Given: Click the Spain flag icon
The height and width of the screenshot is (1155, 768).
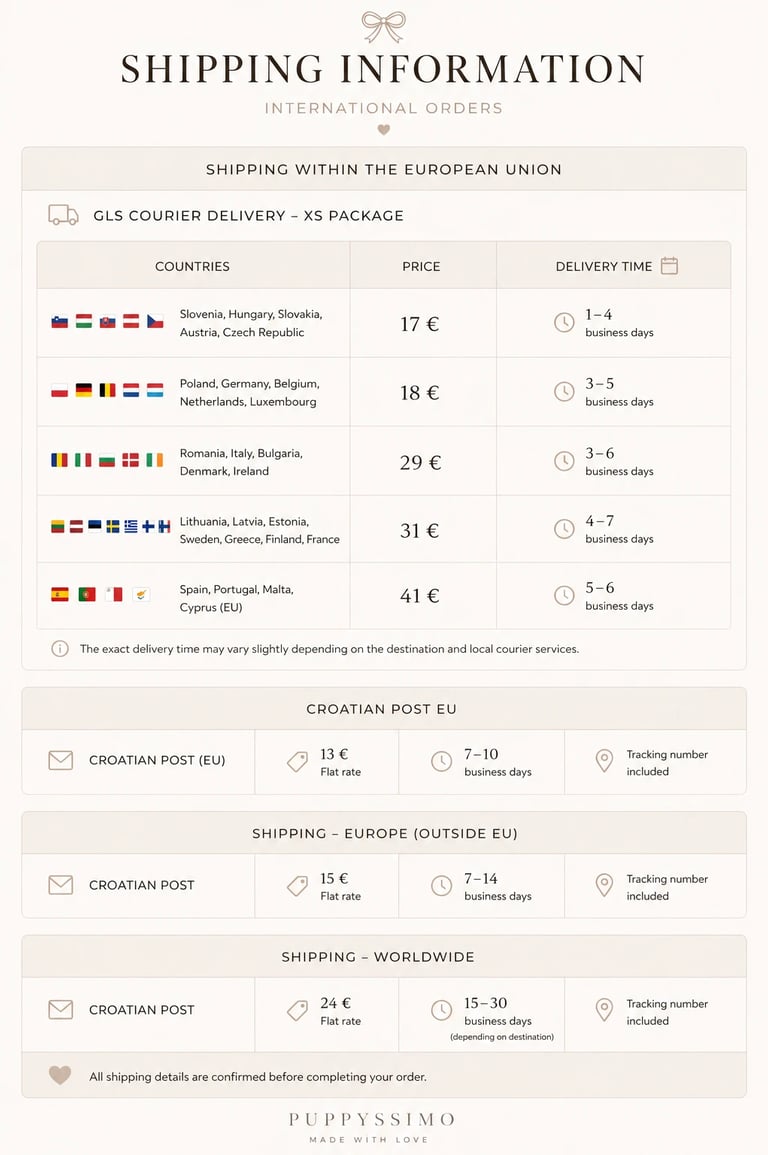Looking at the screenshot, I should coord(60,594).
